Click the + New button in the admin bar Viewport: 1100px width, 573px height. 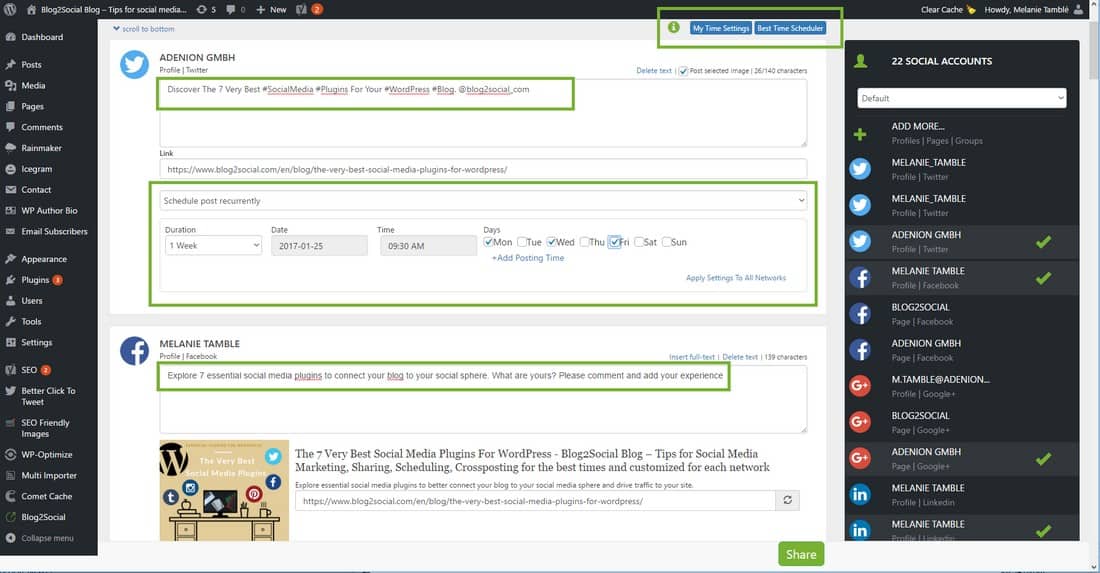pyautogui.click(x=271, y=9)
